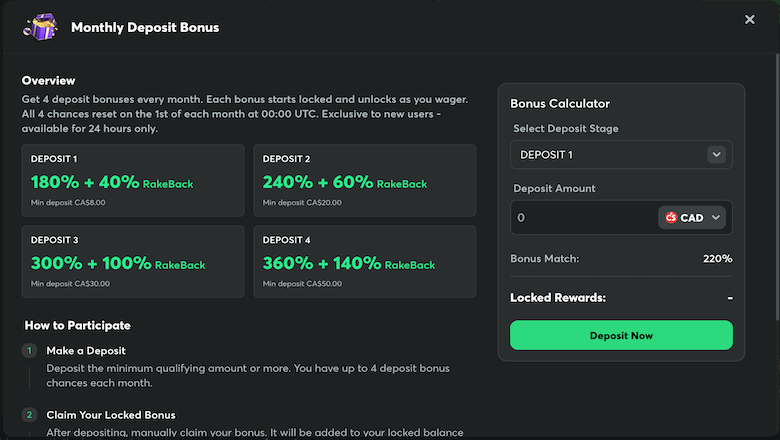Click the Locked Rewards row
Viewport: 780px width, 440px height.
point(621,297)
